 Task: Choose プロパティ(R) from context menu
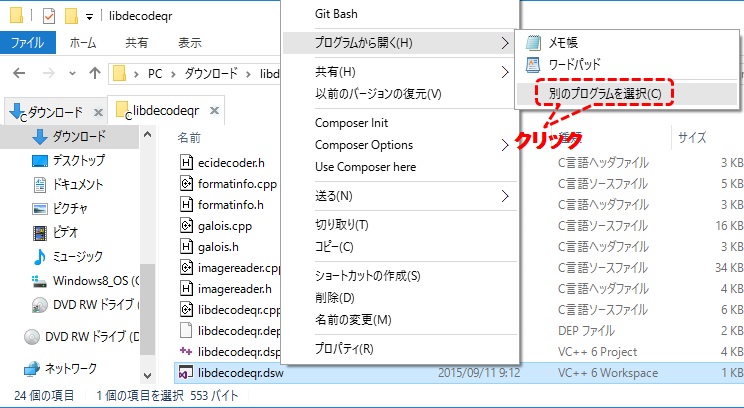click(x=343, y=348)
